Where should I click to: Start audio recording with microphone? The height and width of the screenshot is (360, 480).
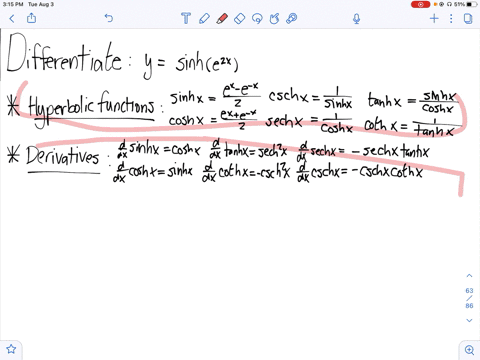tap(356, 18)
